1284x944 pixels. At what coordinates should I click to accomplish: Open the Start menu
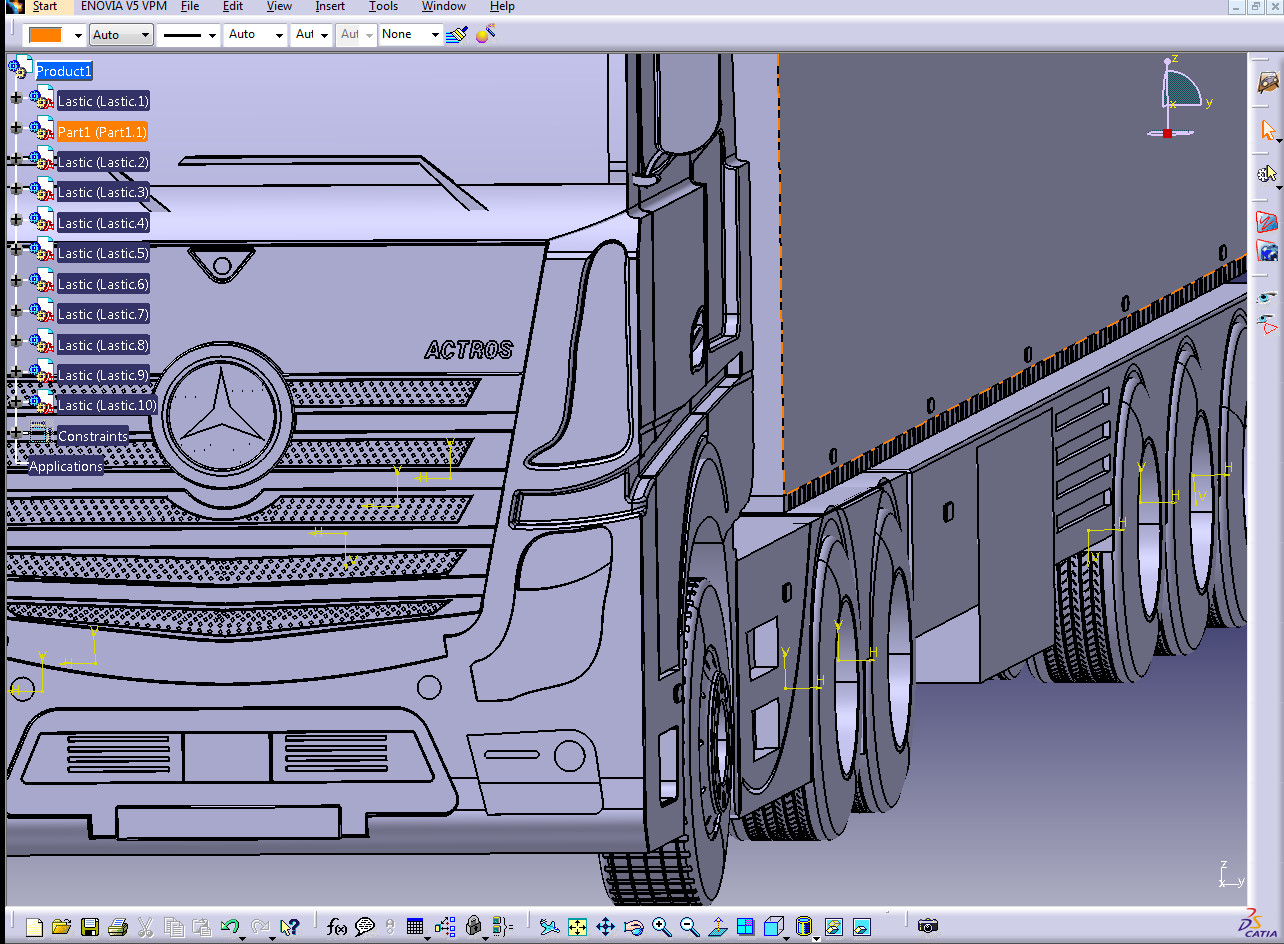click(x=45, y=6)
